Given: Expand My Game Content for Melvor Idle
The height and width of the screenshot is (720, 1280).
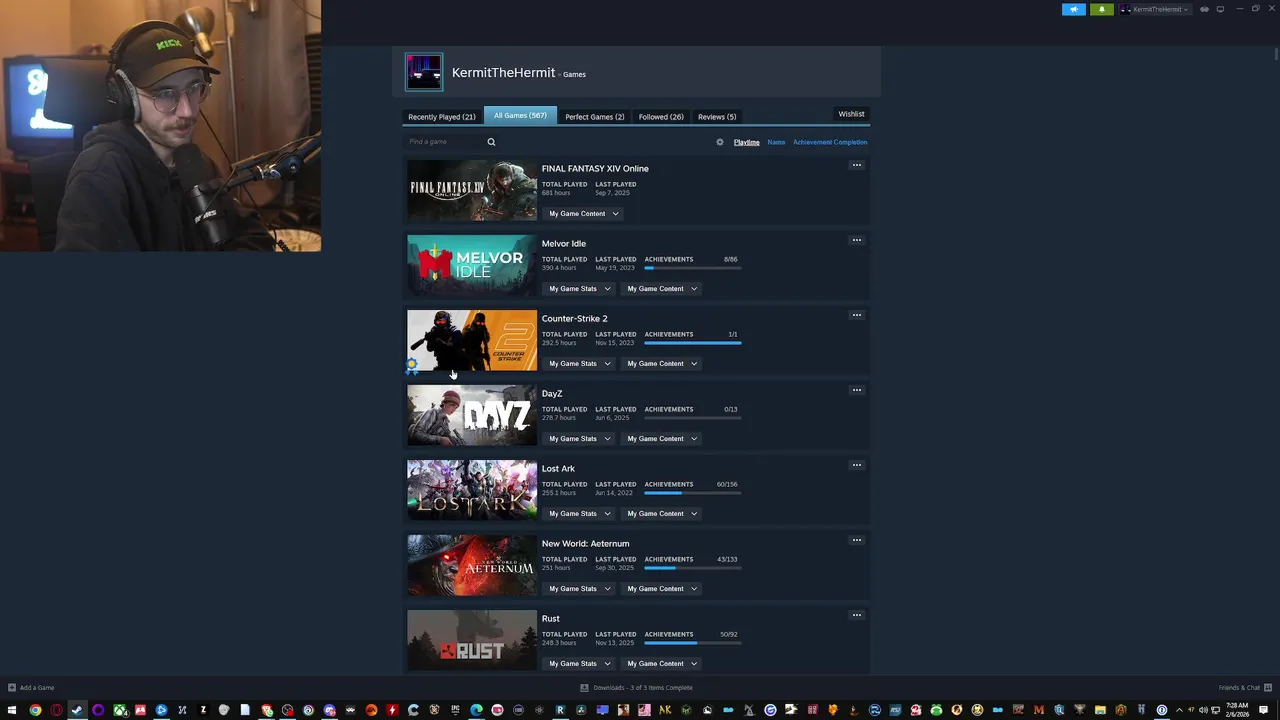Looking at the screenshot, I should [x=662, y=289].
